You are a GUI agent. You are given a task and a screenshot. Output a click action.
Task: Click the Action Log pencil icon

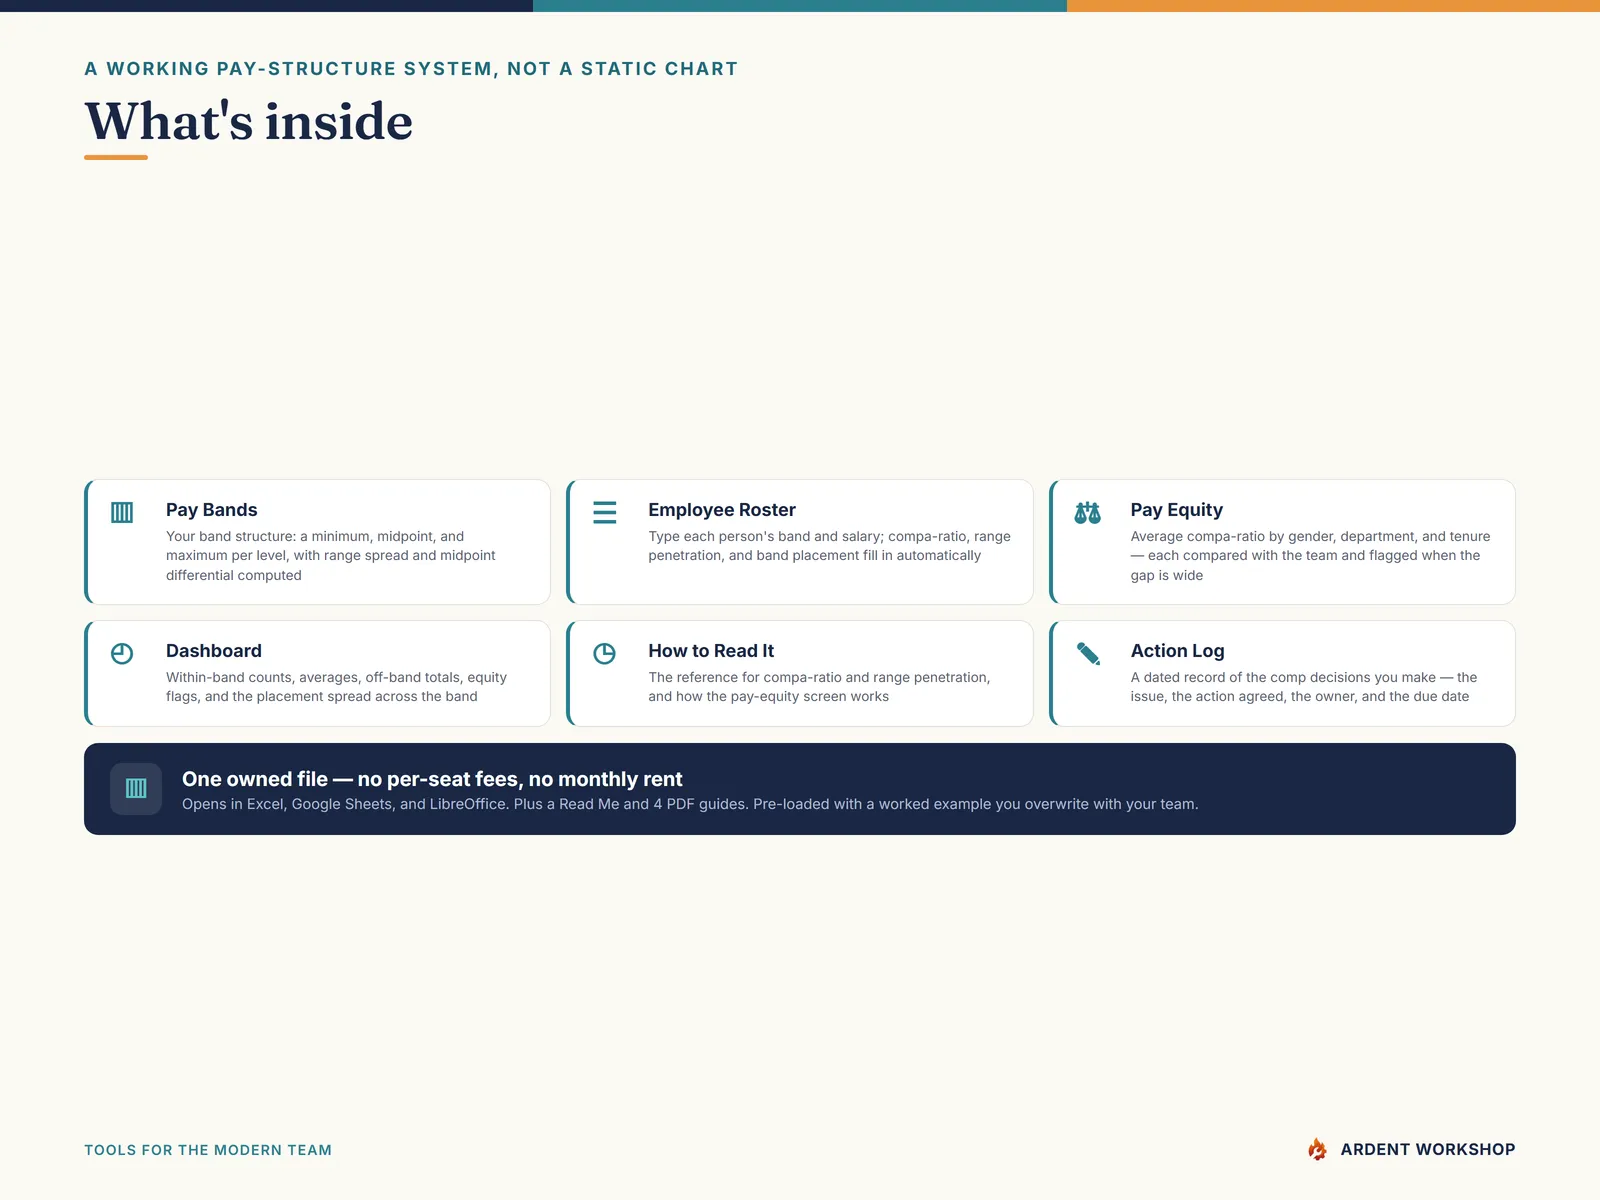click(1088, 654)
